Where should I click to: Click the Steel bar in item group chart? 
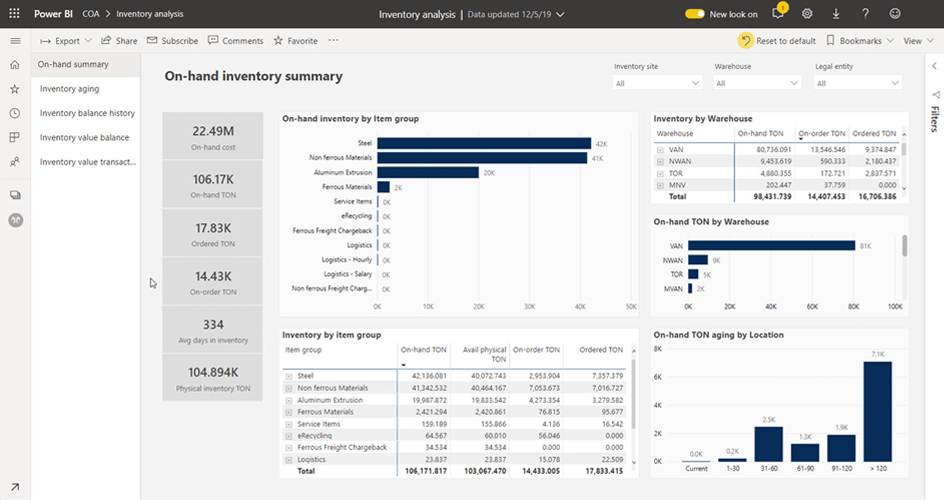pyautogui.click(x=483, y=144)
